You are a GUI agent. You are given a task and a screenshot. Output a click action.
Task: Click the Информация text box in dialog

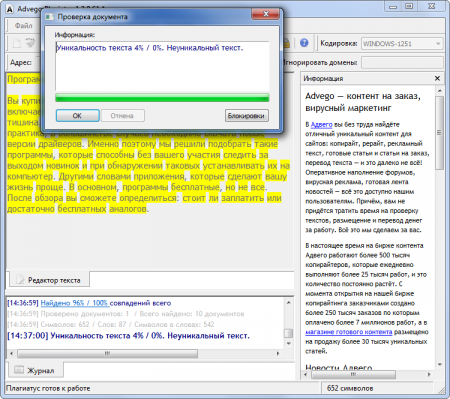click(162, 66)
